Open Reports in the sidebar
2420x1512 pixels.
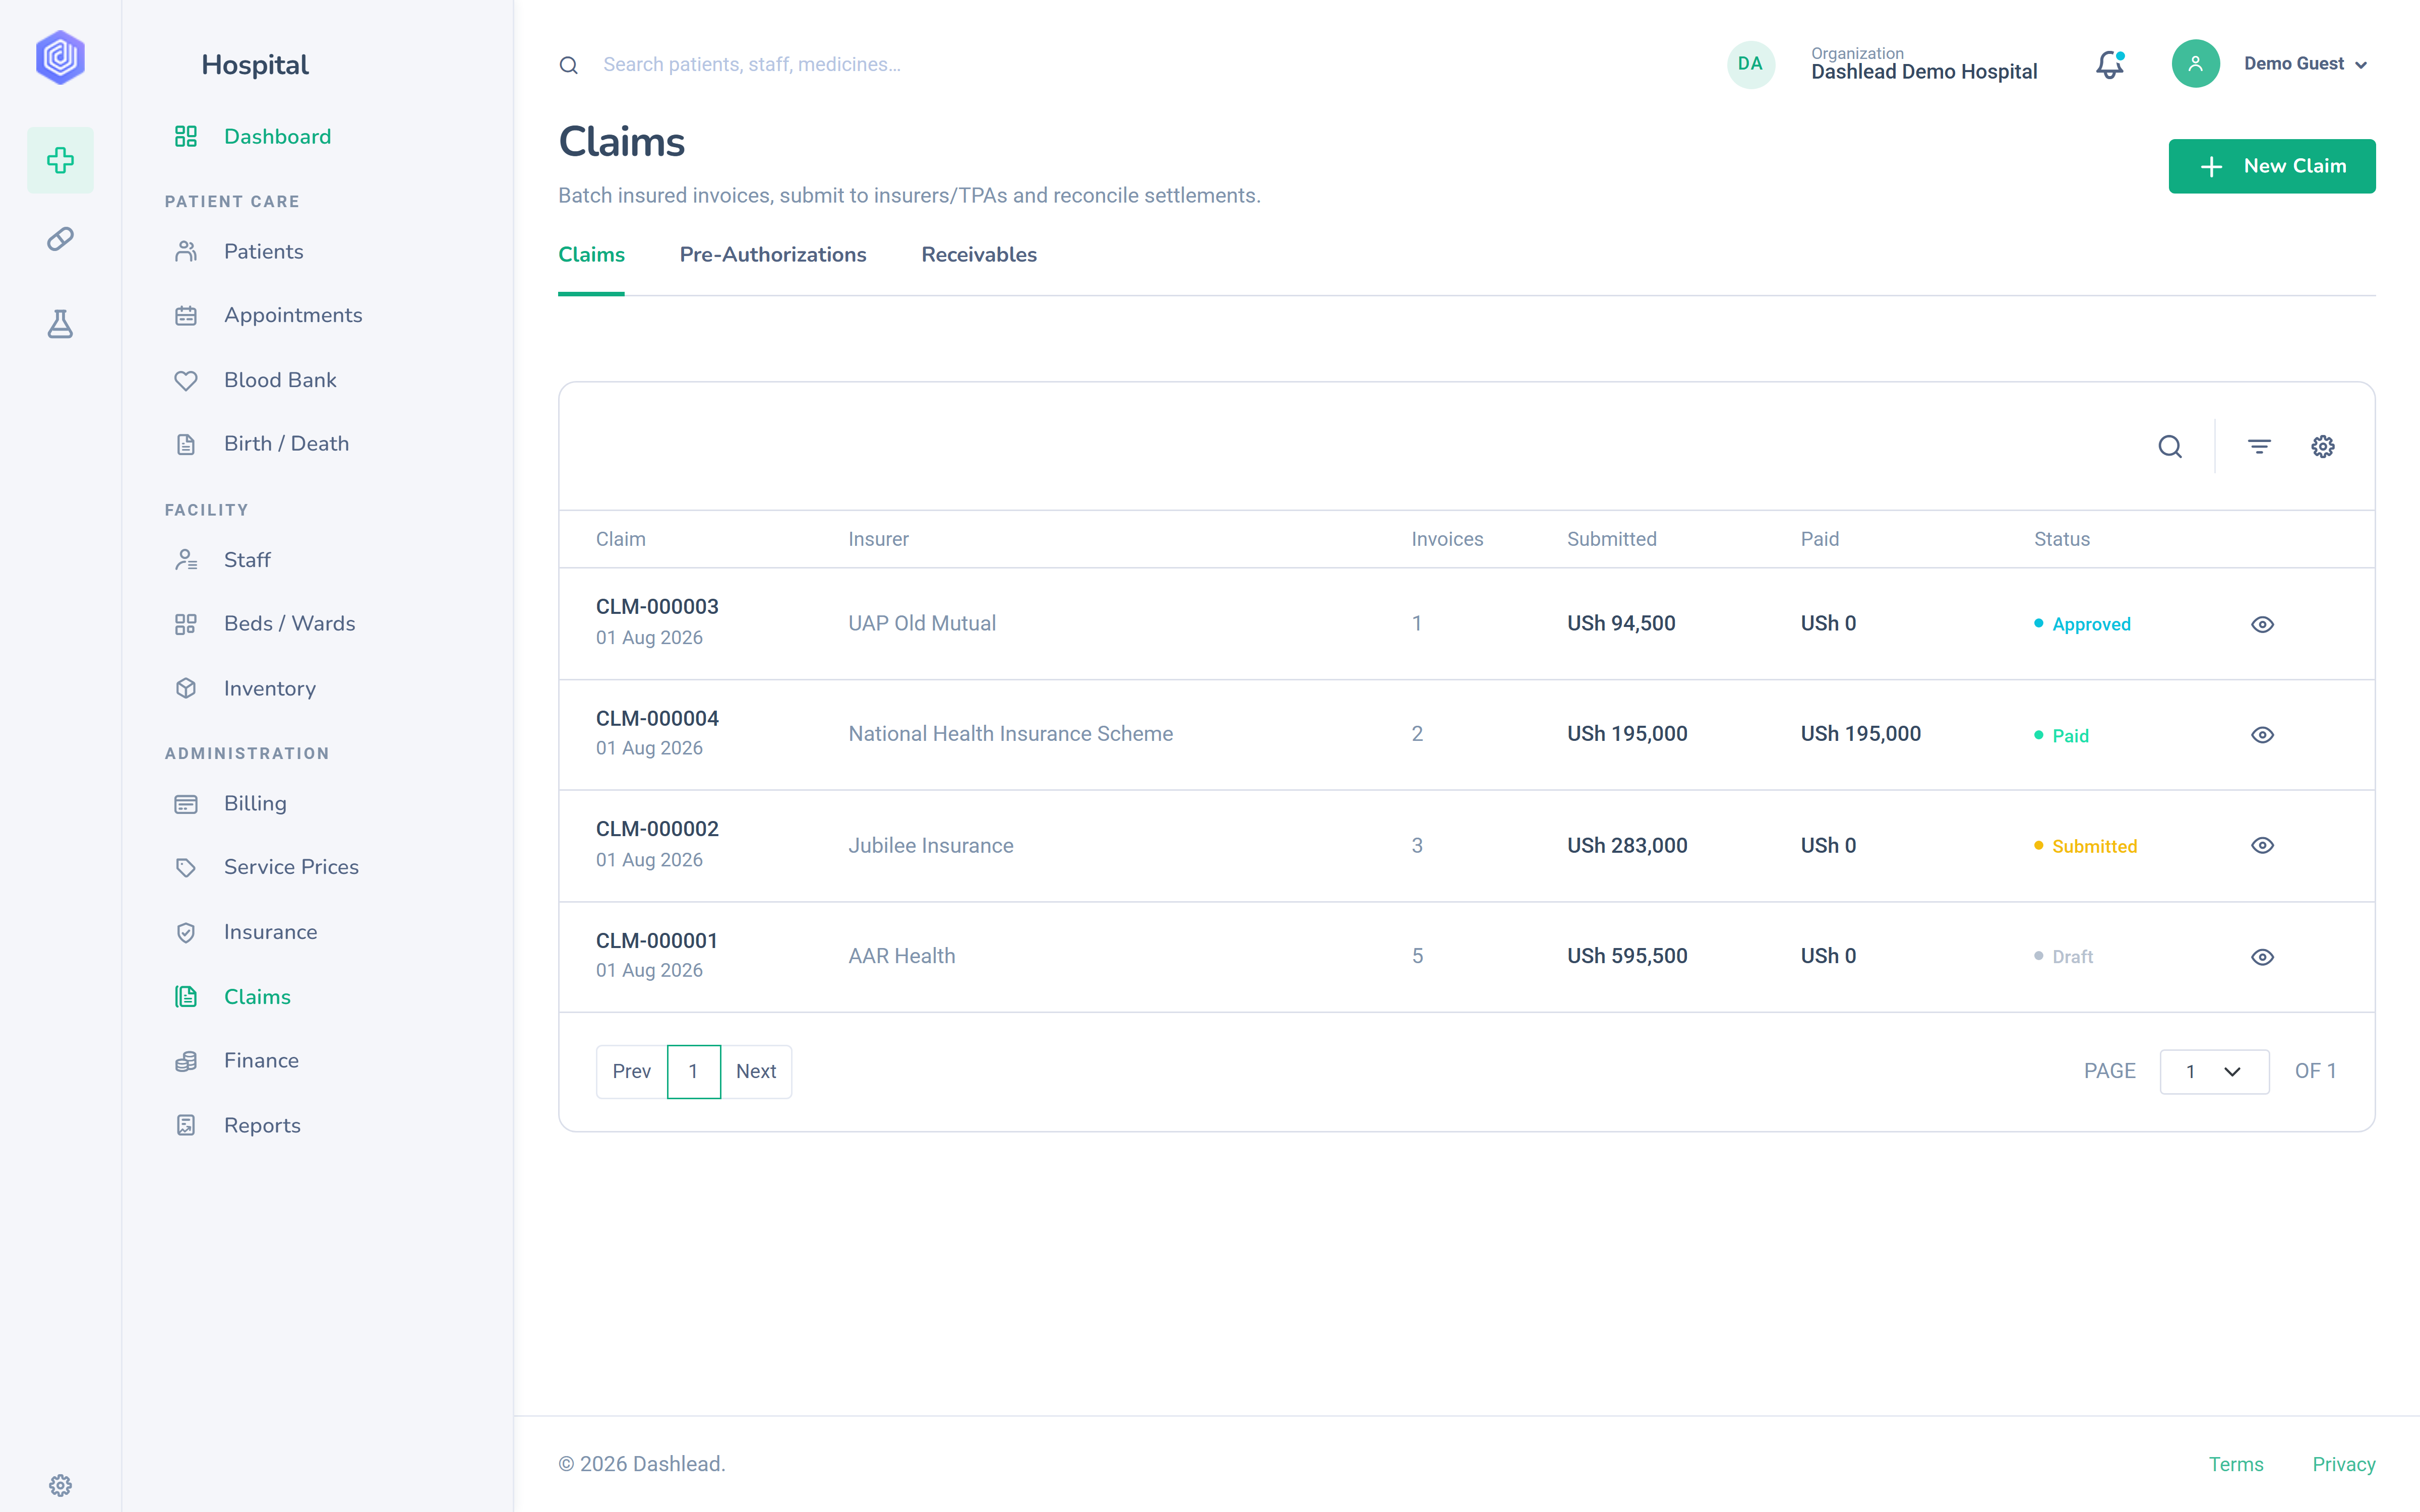pos(262,1125)
